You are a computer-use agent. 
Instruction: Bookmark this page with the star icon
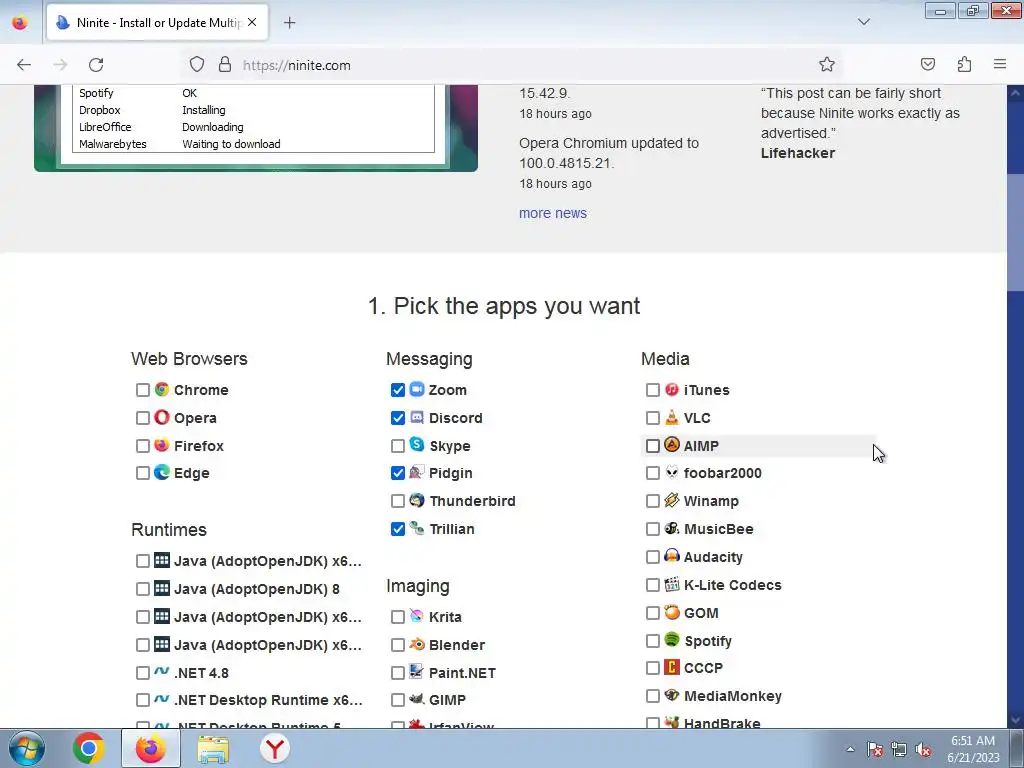[x=827, y=64]
